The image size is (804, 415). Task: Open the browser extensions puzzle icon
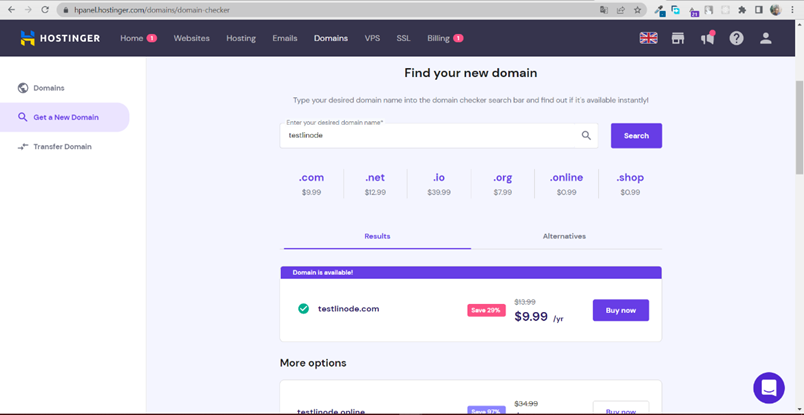point(741,10)
